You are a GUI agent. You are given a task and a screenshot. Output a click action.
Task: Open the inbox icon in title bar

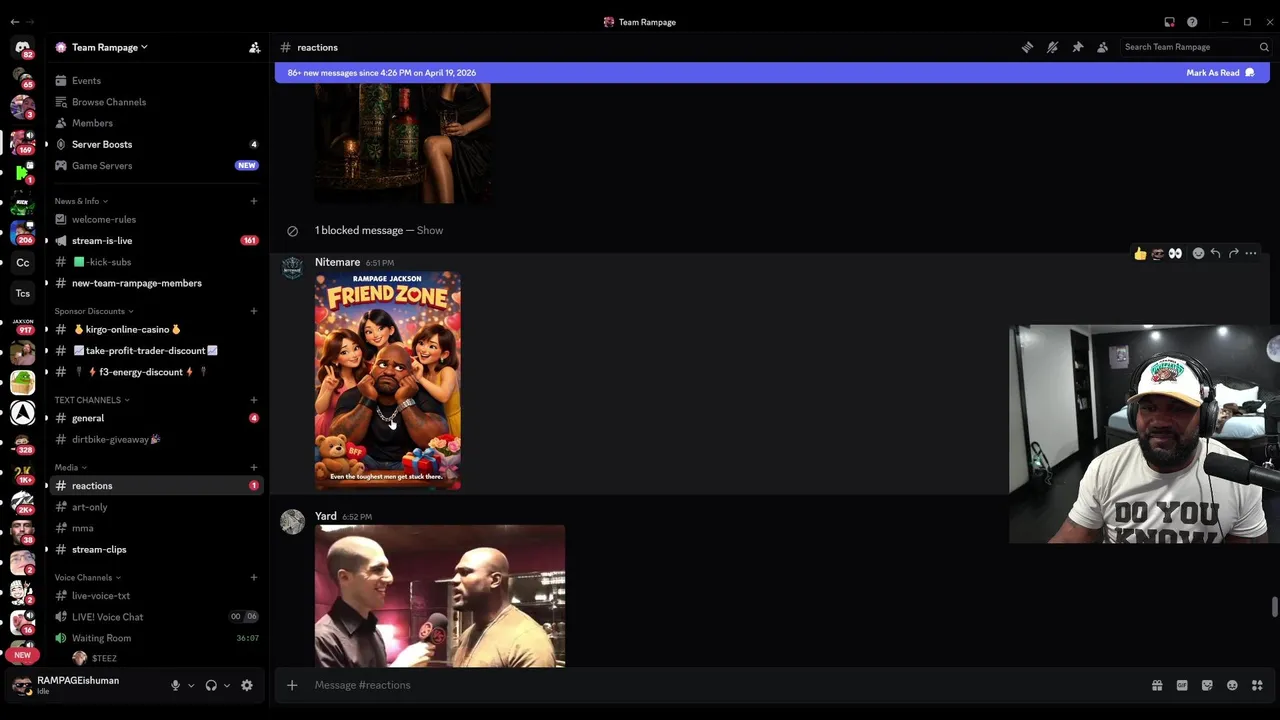[x=1169, y=22]
